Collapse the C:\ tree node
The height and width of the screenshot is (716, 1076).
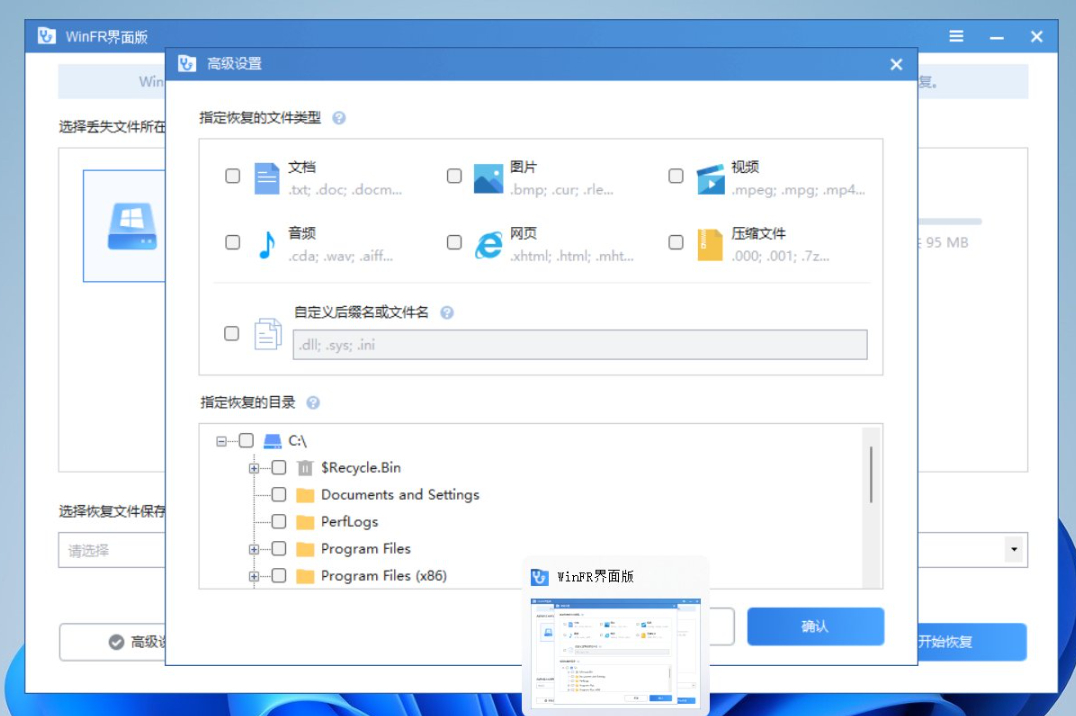pos(221,441)
